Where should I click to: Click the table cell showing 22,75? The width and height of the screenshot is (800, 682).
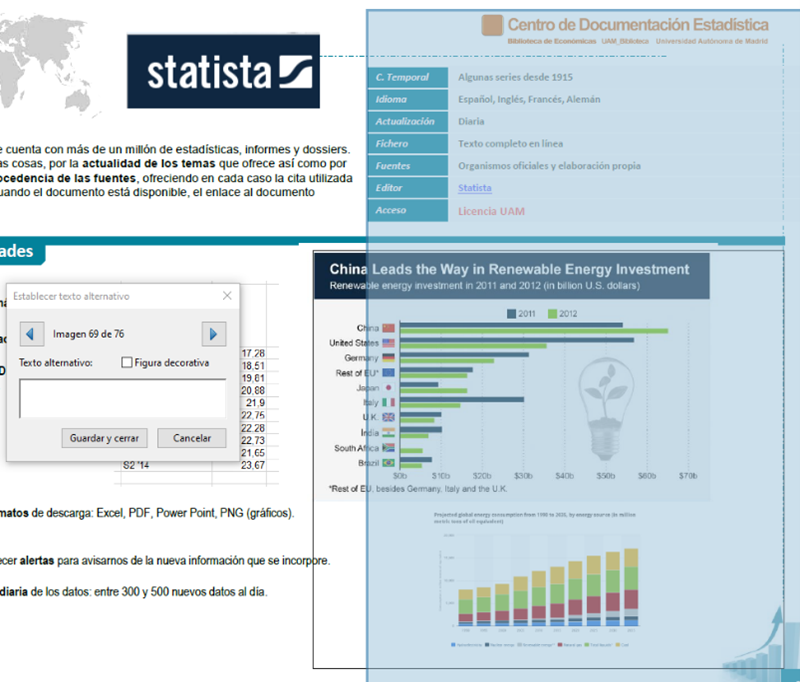253,415
